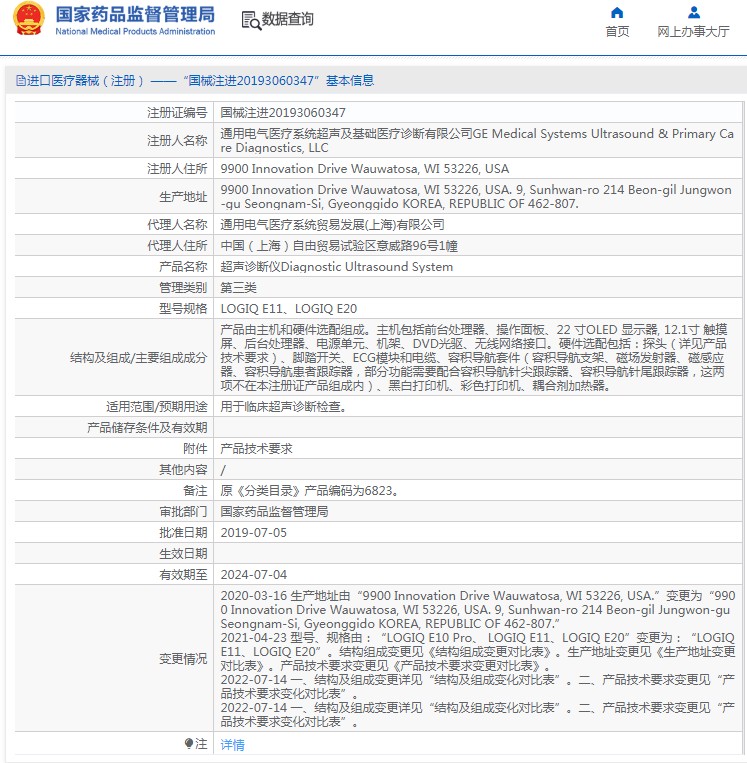The image size is (747, 763).
Task: Click the 首页 home icon
Action: pos(617,13)
